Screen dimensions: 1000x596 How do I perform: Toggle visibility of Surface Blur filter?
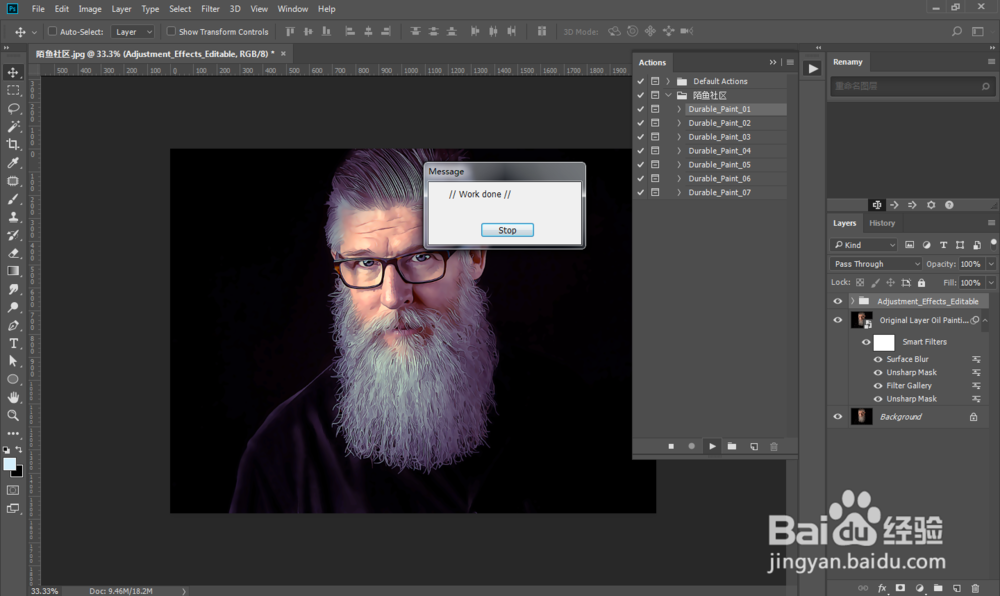coord(878,360)
